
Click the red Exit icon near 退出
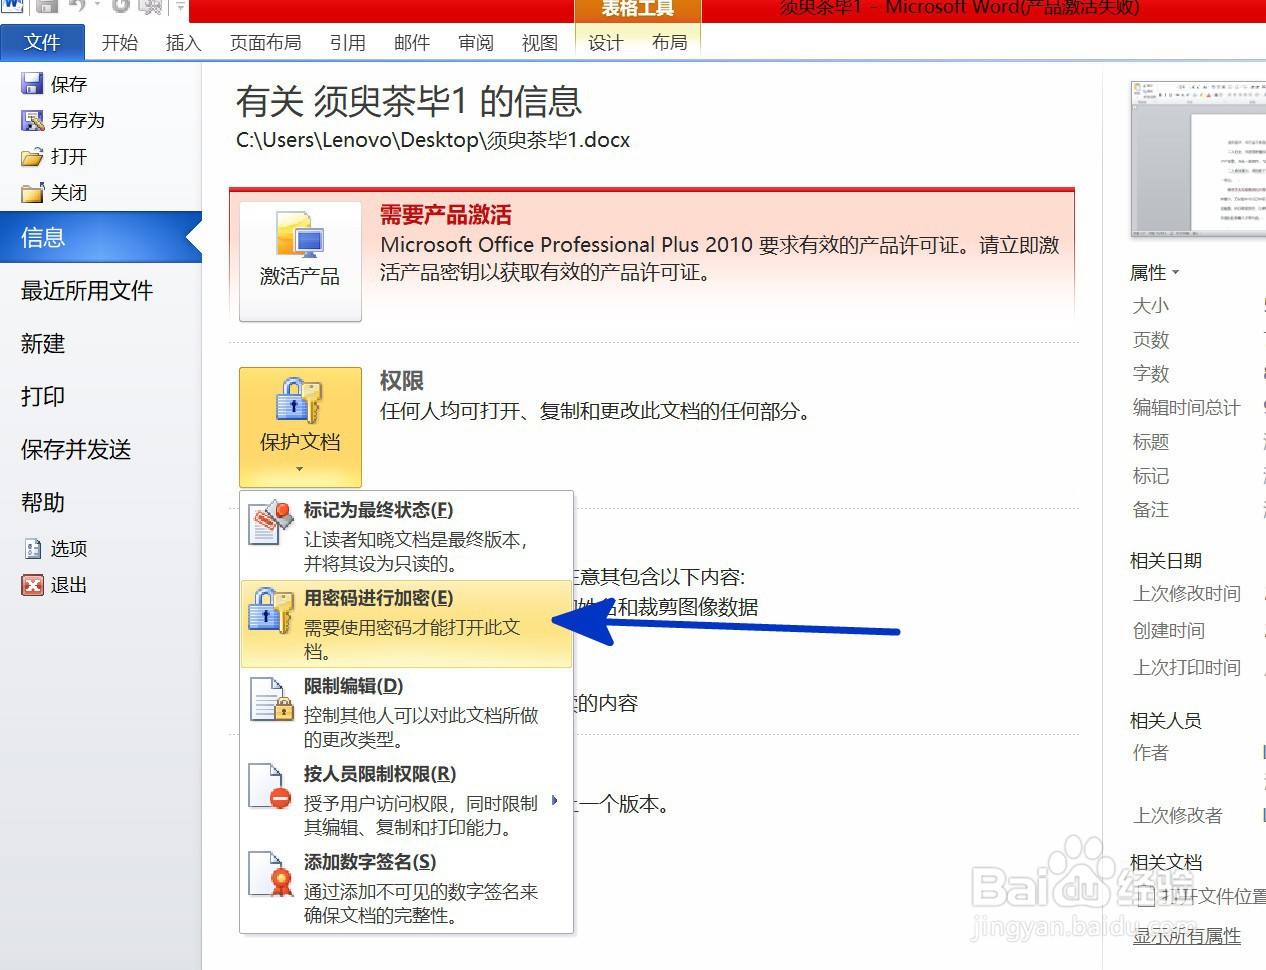(x=32, y=585)
